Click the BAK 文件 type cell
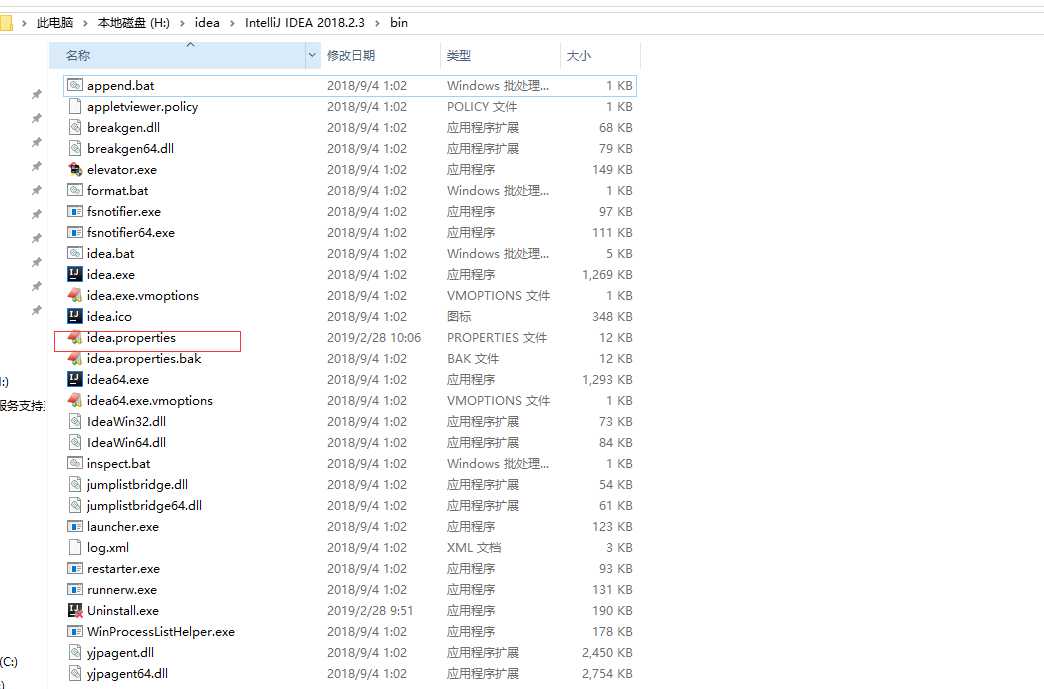The image size is (1044, 689). [473, 359]
